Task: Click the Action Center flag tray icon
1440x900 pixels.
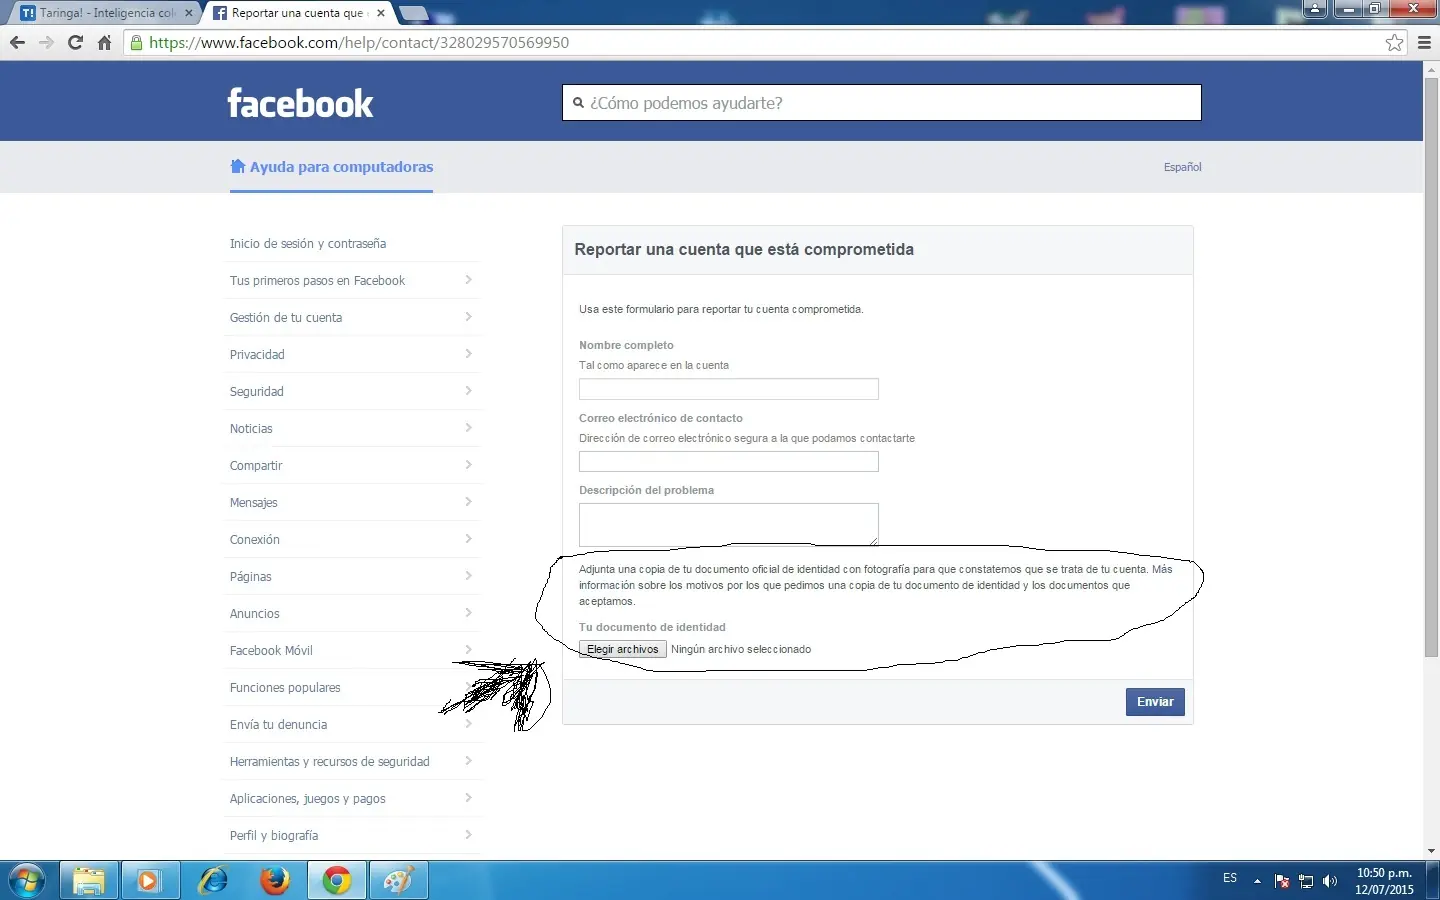Action: point(1282,881)
